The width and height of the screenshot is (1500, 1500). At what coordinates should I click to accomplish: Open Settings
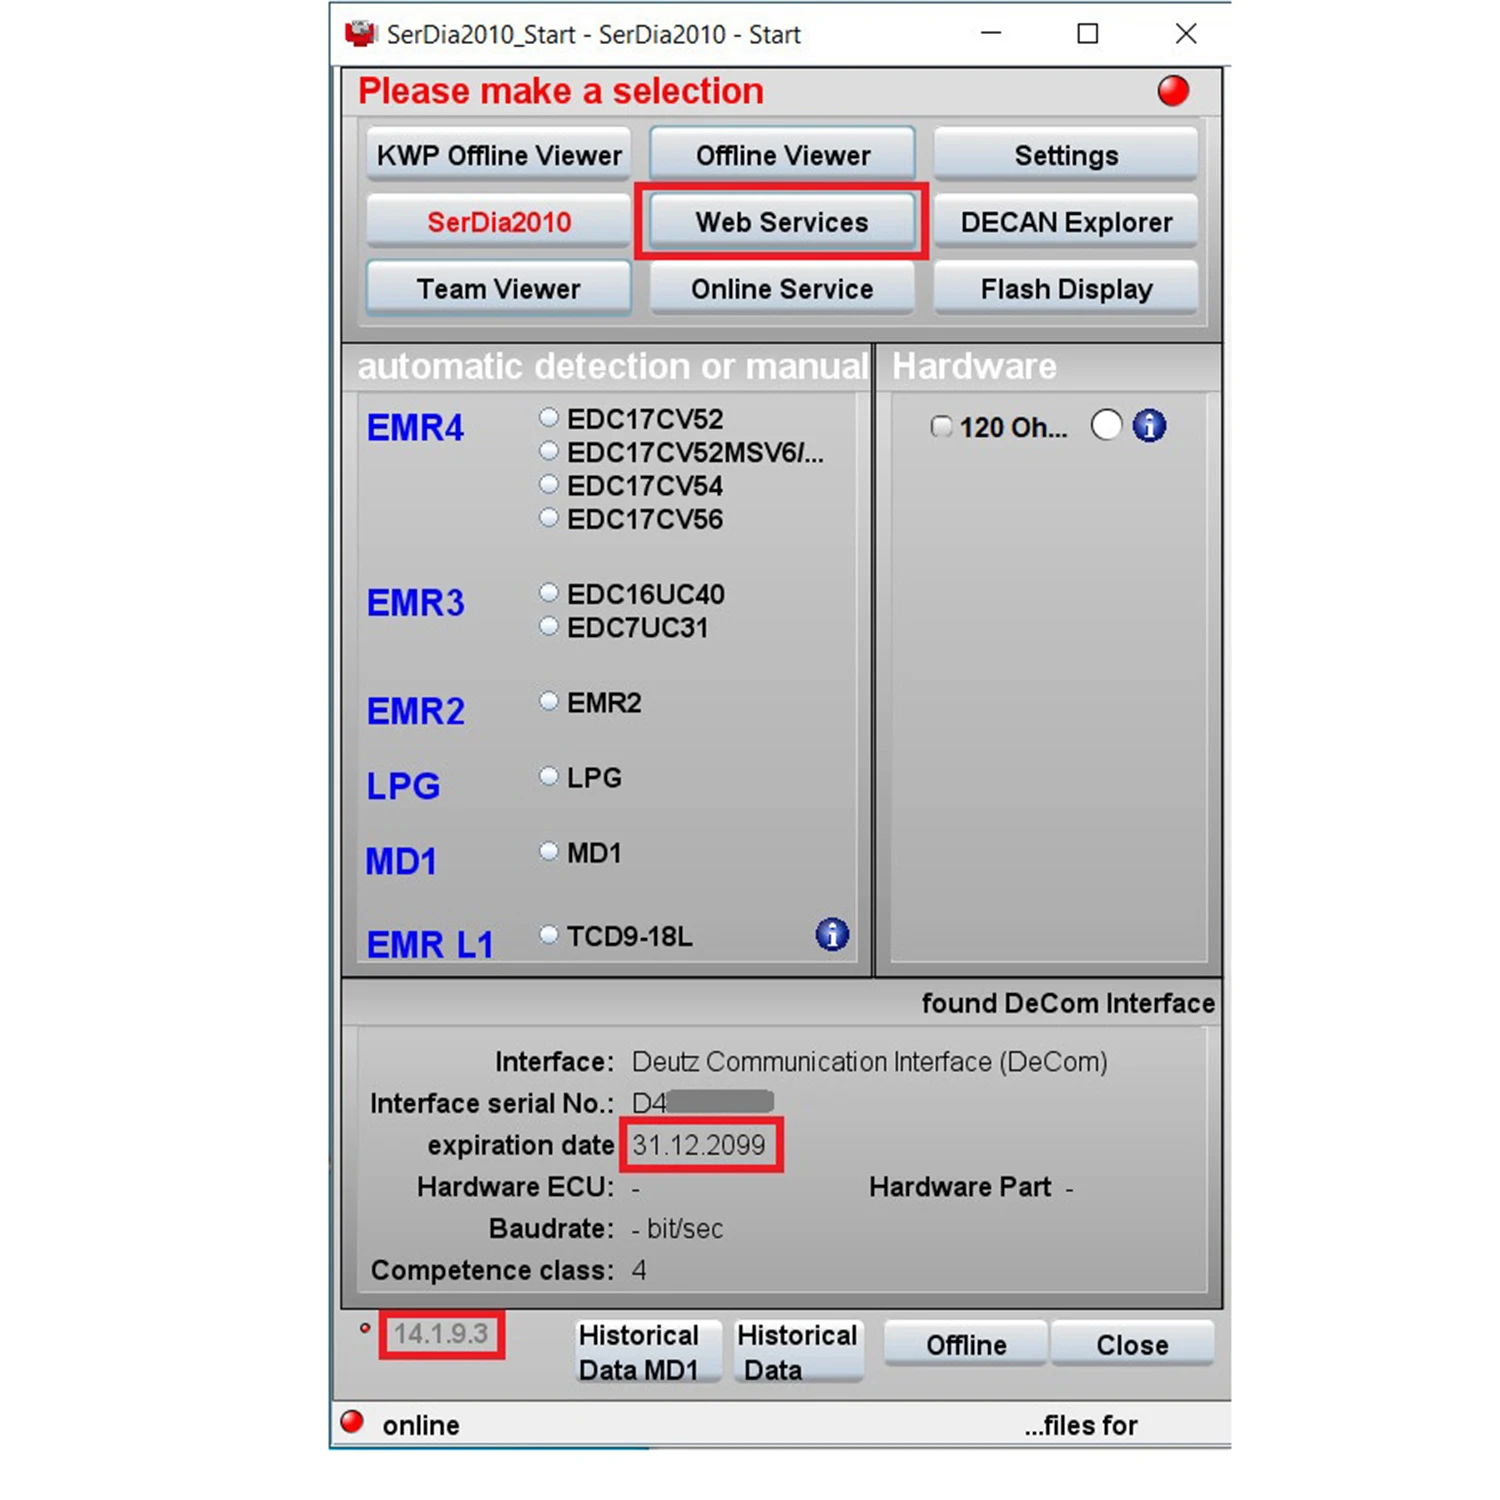click(1066, 155)
